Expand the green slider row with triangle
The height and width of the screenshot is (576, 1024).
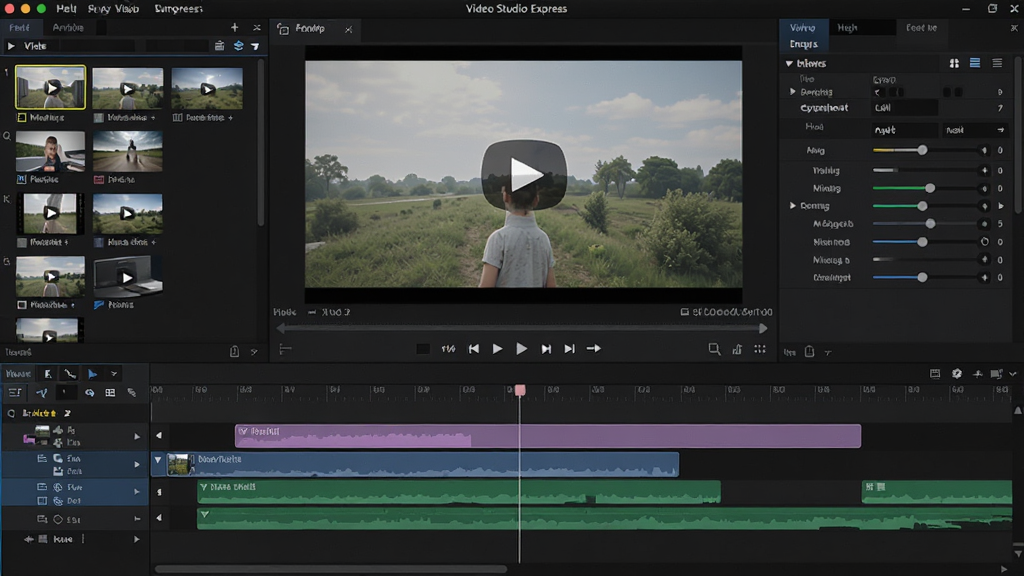coord(793,206)
